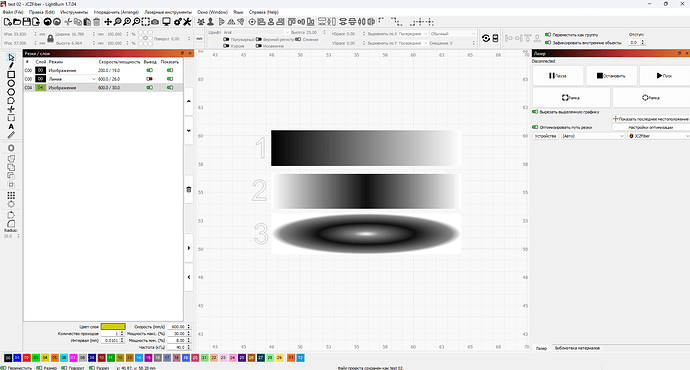The width and height of the screenshot is (690, 370).
Task: Open the Линия layer mode dropdown
Action: tap(72, 79)
